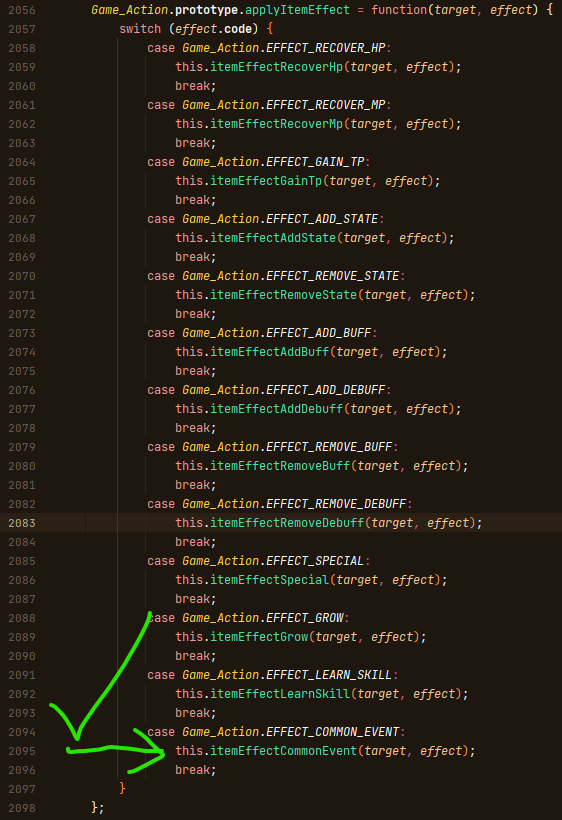Click line number 2091 in the gutter
This screenshot has height=820, width=562.
22,675
